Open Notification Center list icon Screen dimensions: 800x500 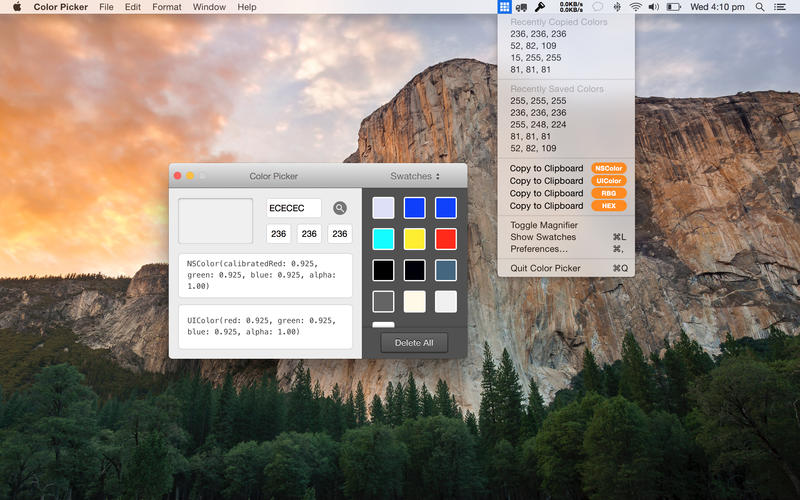click(x=781, y=7)
